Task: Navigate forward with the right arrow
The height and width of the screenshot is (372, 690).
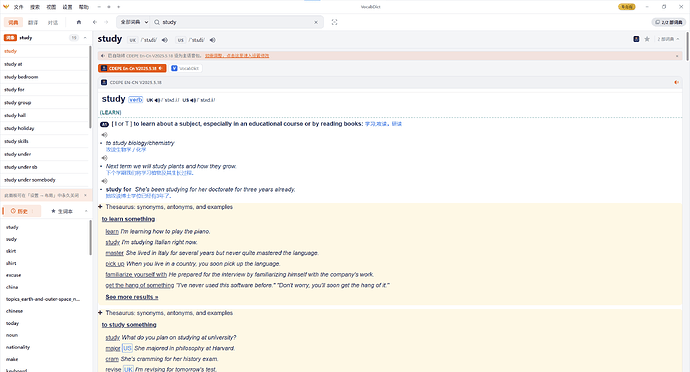Action: click(106, 22)
